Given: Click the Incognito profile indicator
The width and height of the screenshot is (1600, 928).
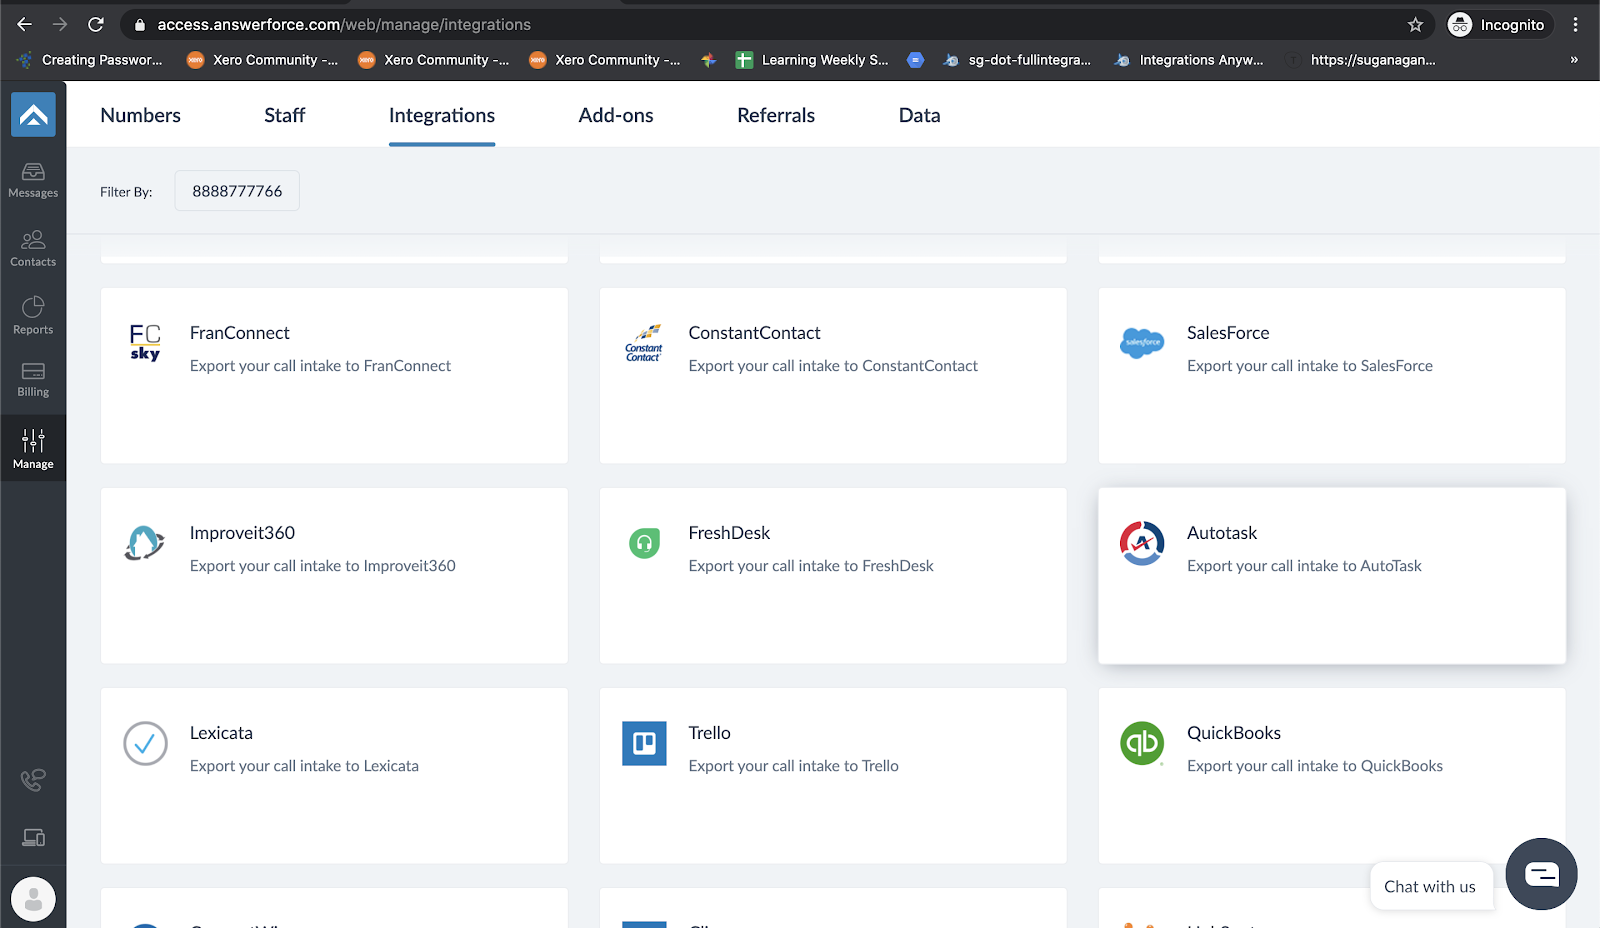Looking at the screenshot, I should coord(1497,25).
